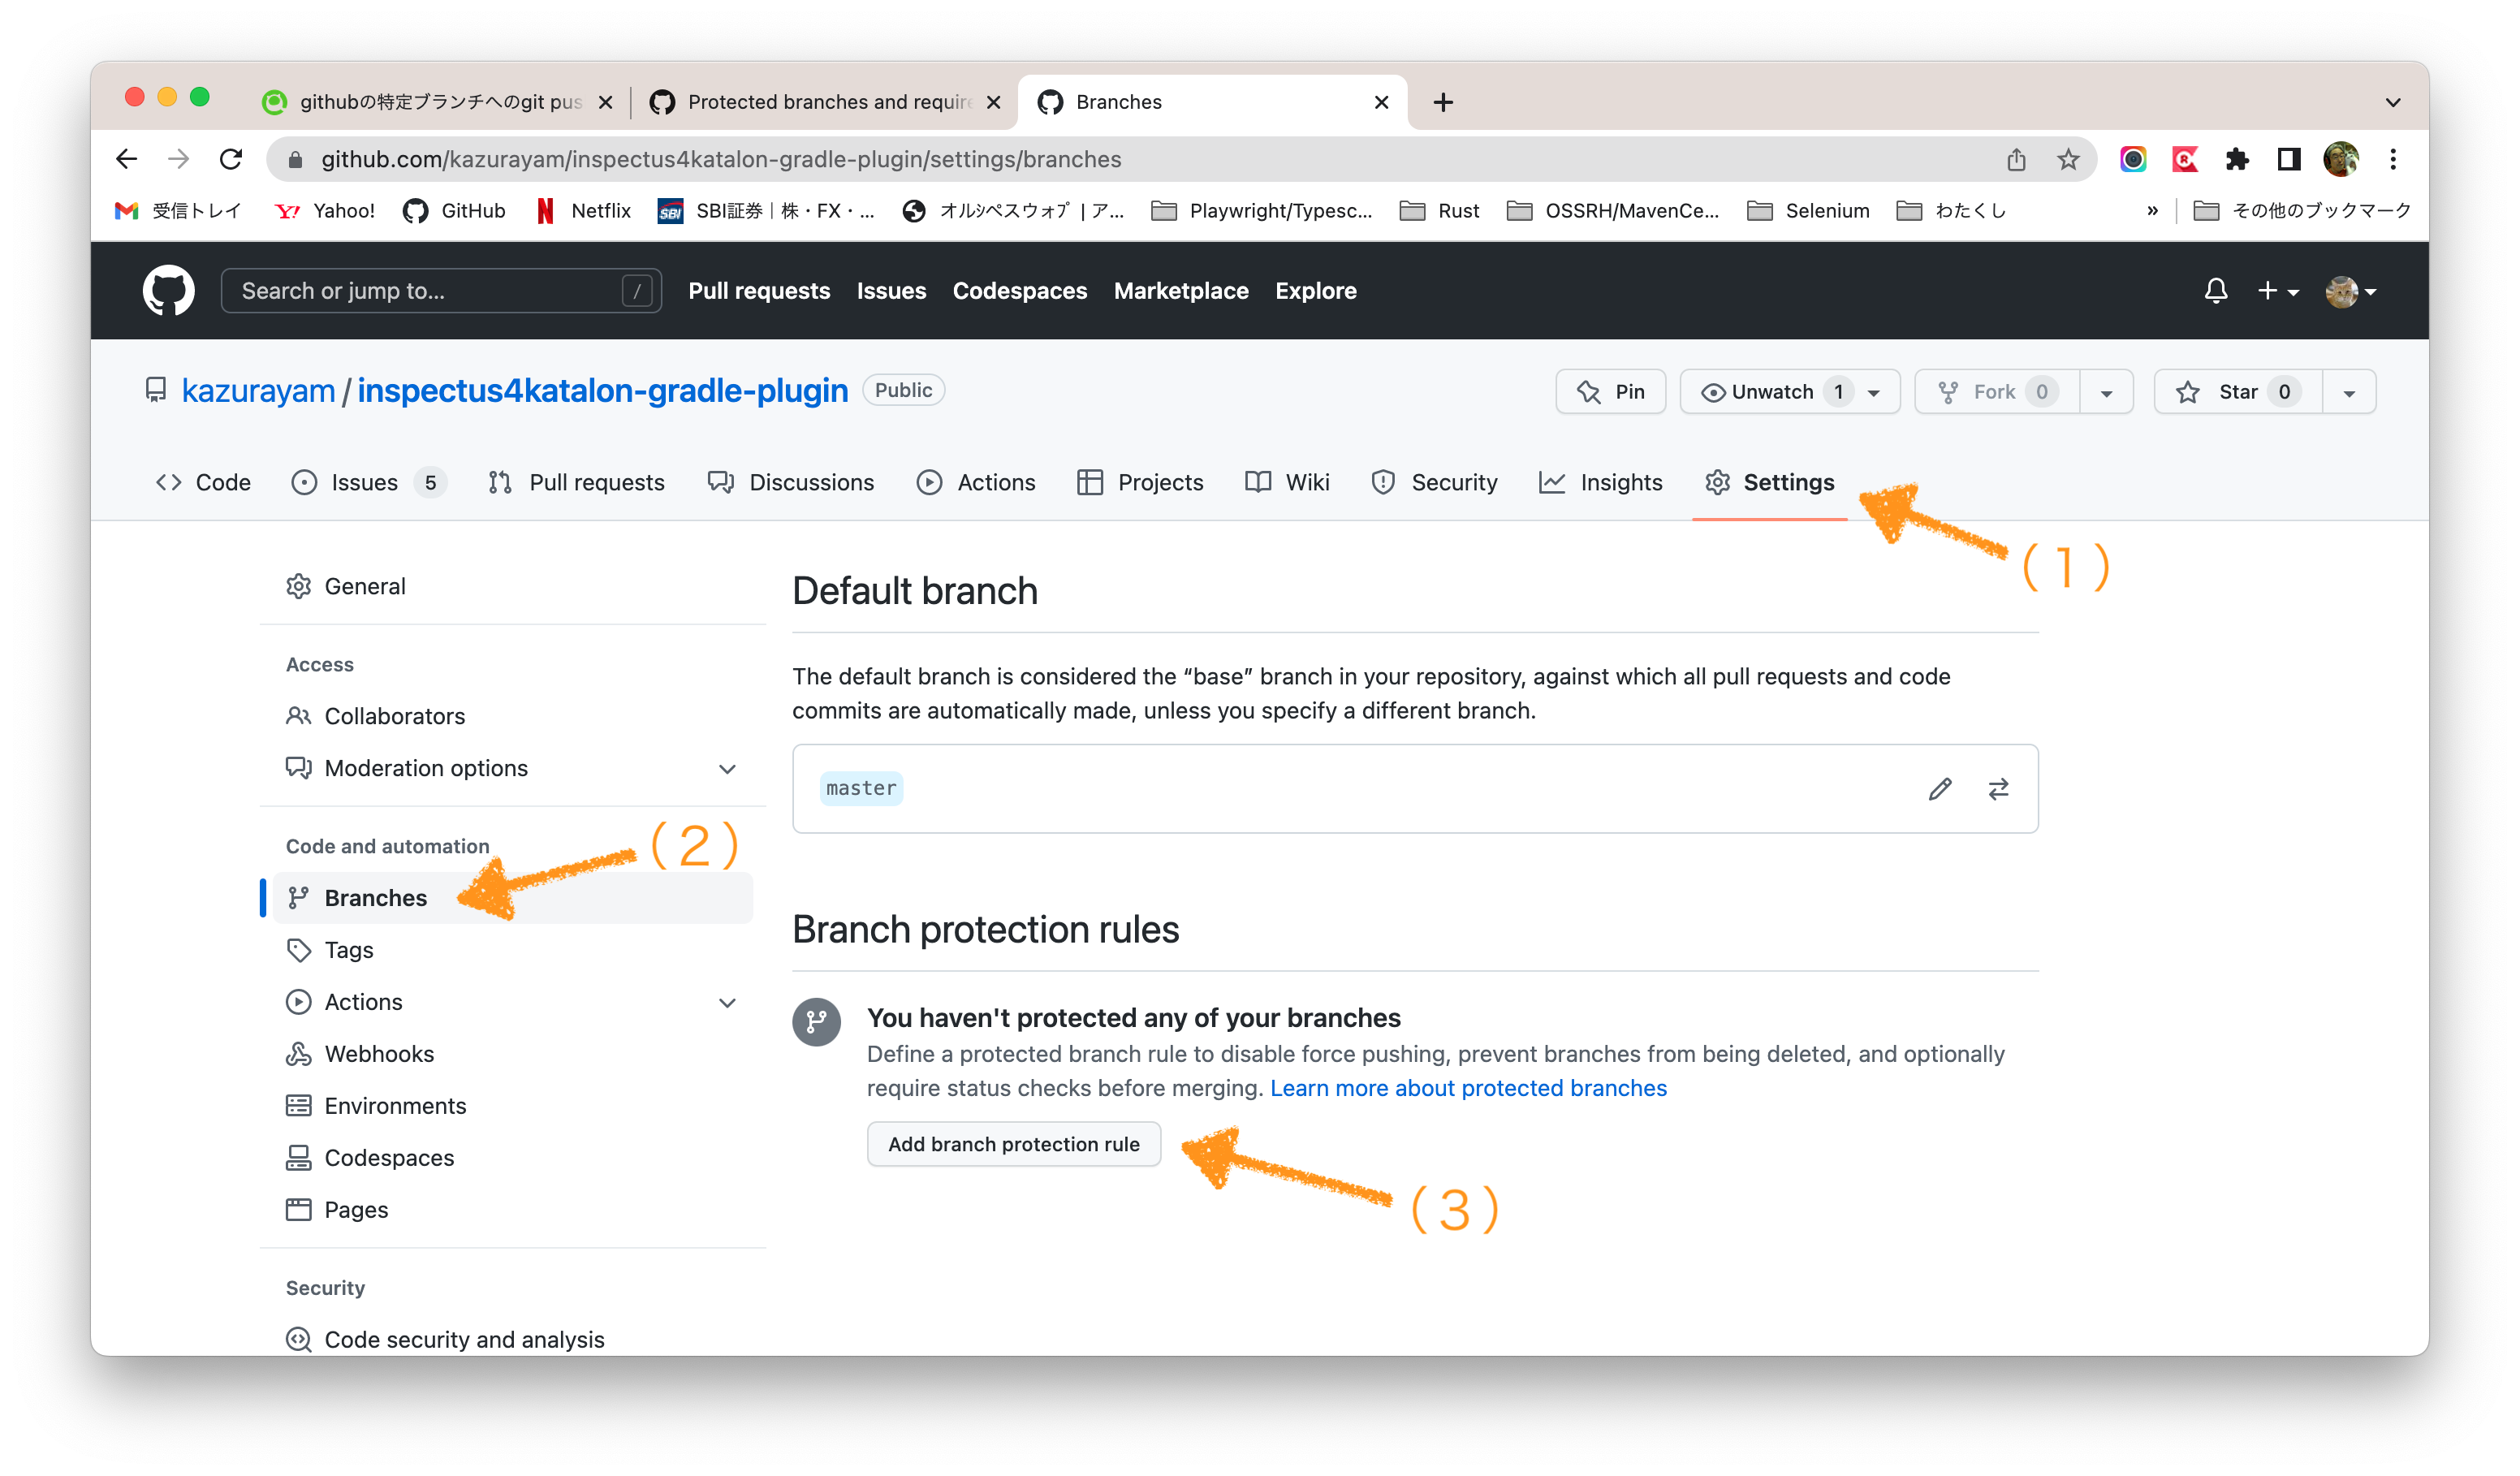
Task: Open the Unwatch options dropdown
Action: click(1875, 391)
